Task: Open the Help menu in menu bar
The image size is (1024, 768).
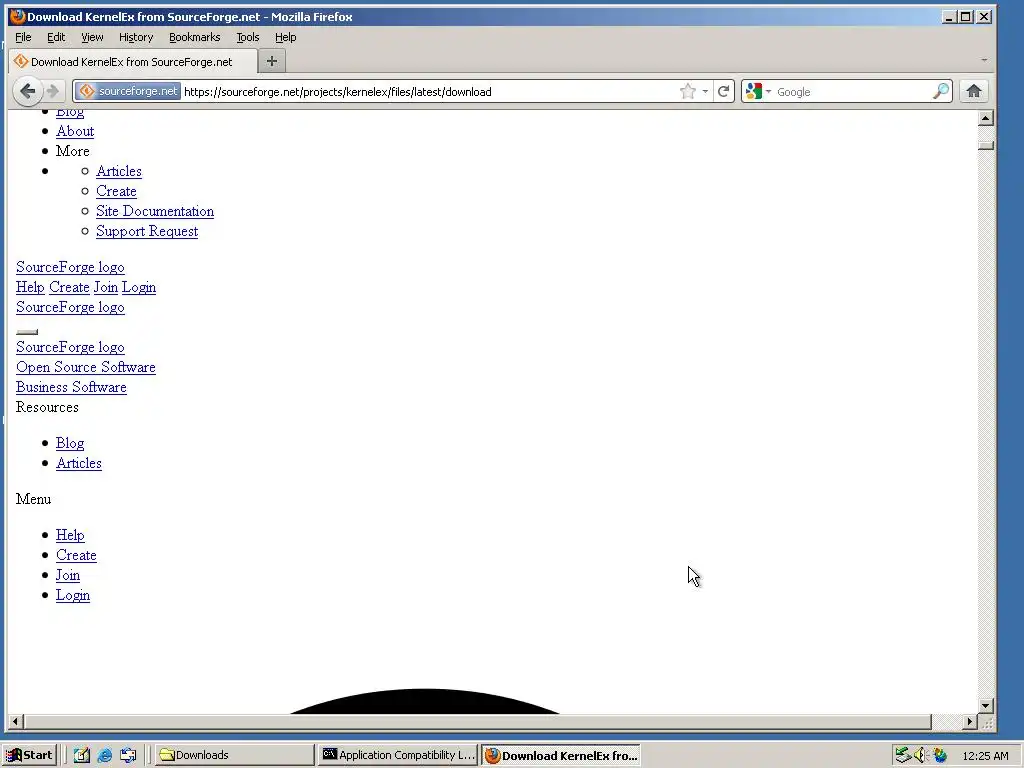Action: coord(285,37)
